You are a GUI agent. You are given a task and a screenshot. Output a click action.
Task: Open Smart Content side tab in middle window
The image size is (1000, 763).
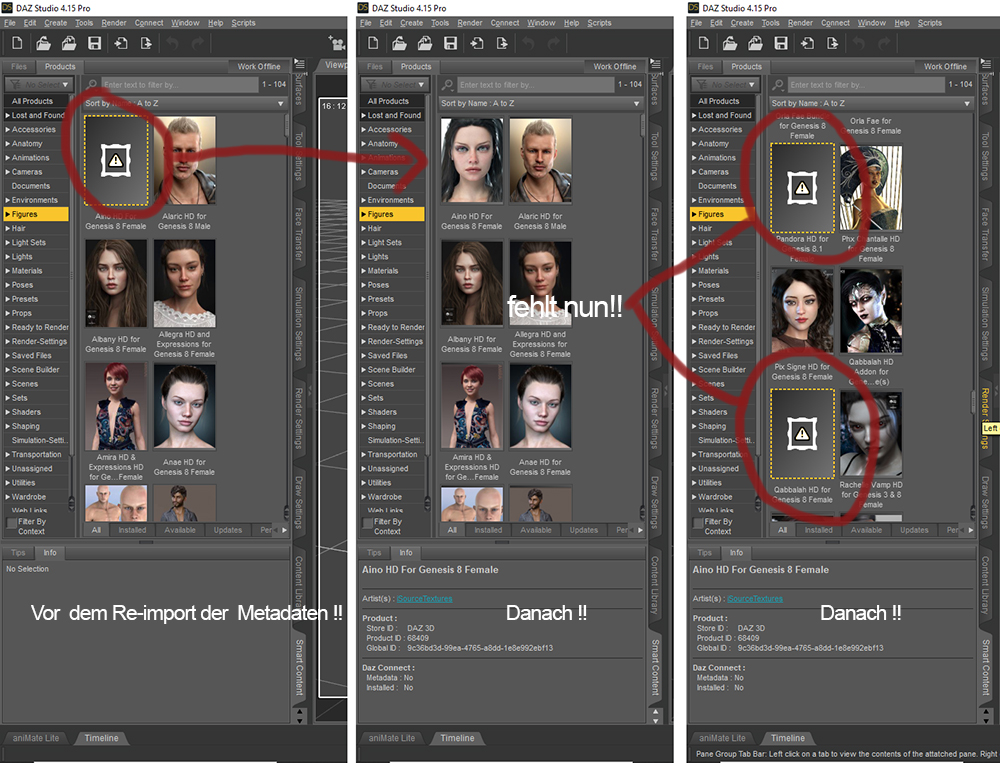[x=655, y=667]
